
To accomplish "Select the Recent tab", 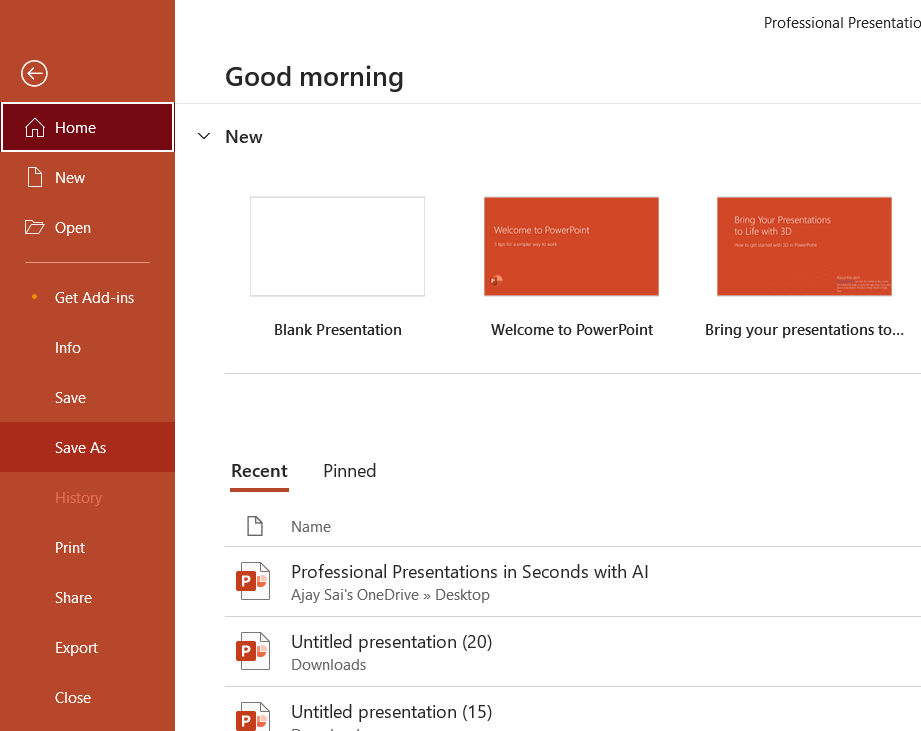I will [x=259, y=471].
